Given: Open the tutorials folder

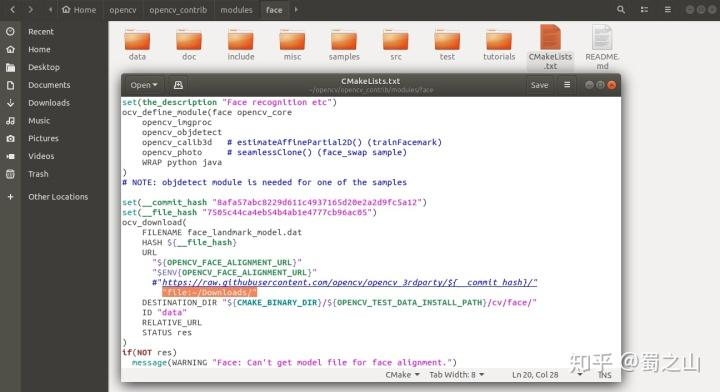Looking at the screenshot, I should coord(499,45).
